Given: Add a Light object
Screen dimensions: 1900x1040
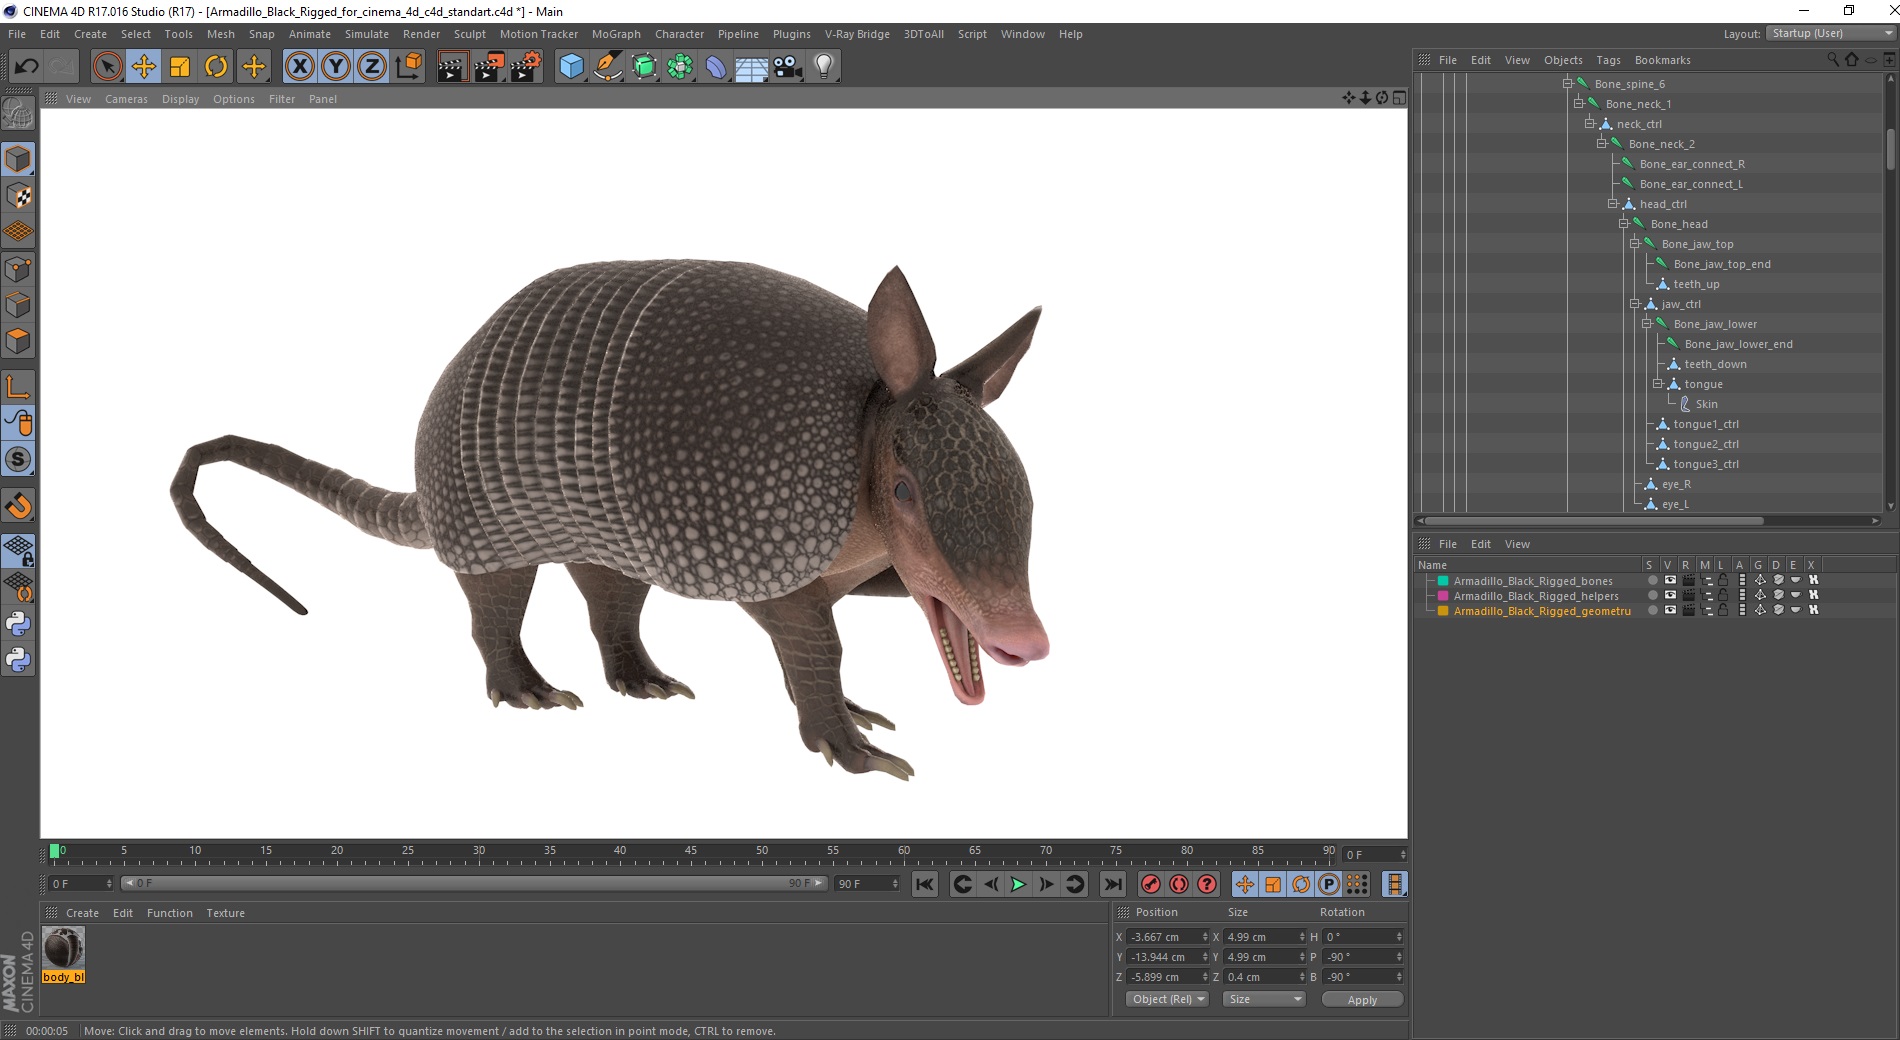Looking at the screenshot, I should point(824,67).
